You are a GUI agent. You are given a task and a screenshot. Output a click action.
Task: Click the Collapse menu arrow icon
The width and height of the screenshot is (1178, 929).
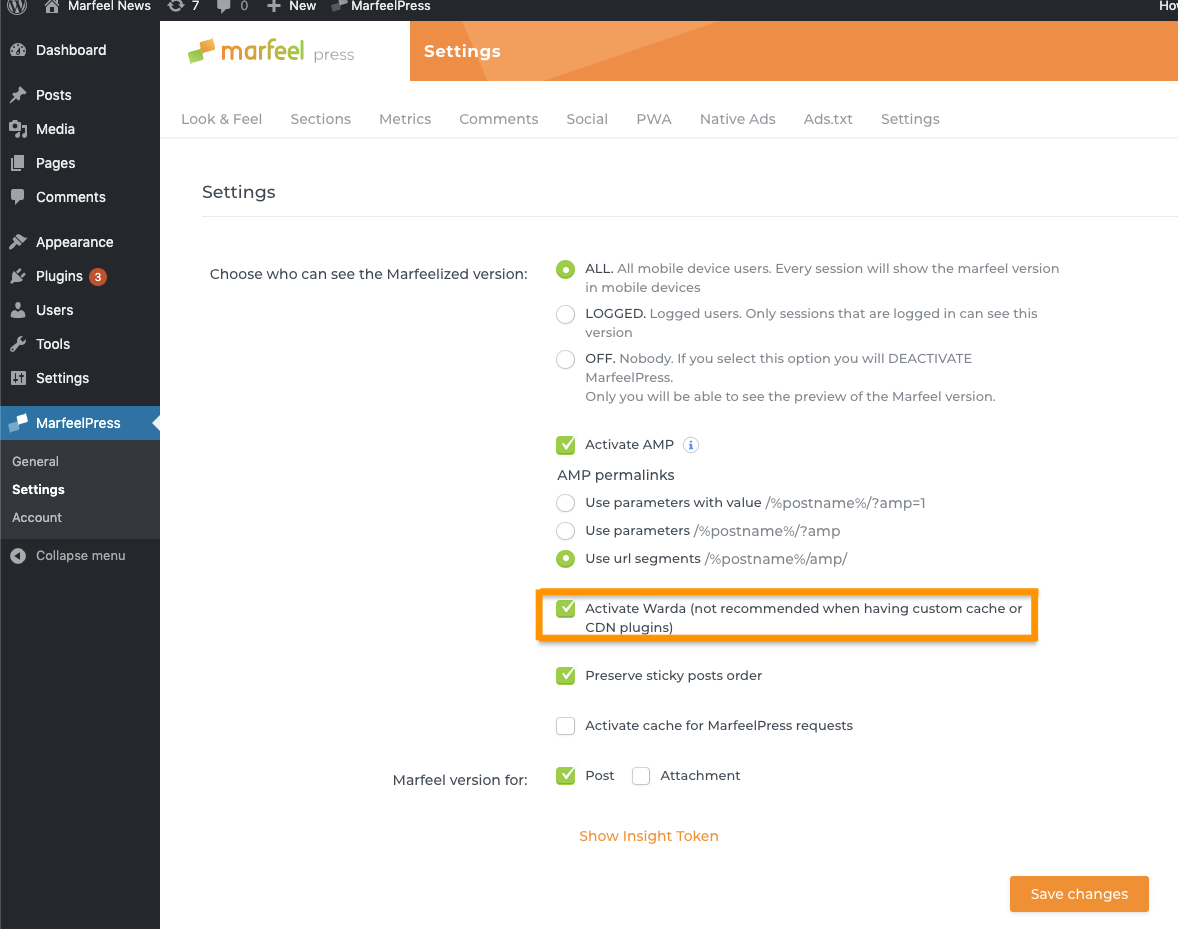pyautogui.click(x=18, y=556)
